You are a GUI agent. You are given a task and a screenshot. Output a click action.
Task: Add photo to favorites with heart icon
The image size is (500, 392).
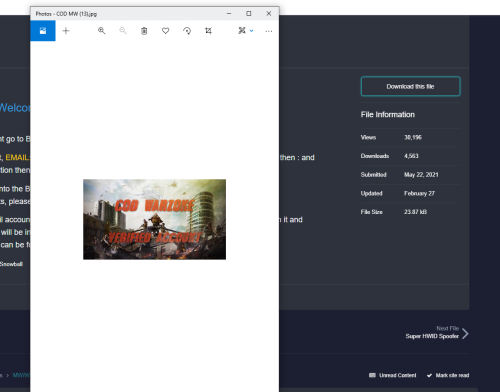pos(165,31)
